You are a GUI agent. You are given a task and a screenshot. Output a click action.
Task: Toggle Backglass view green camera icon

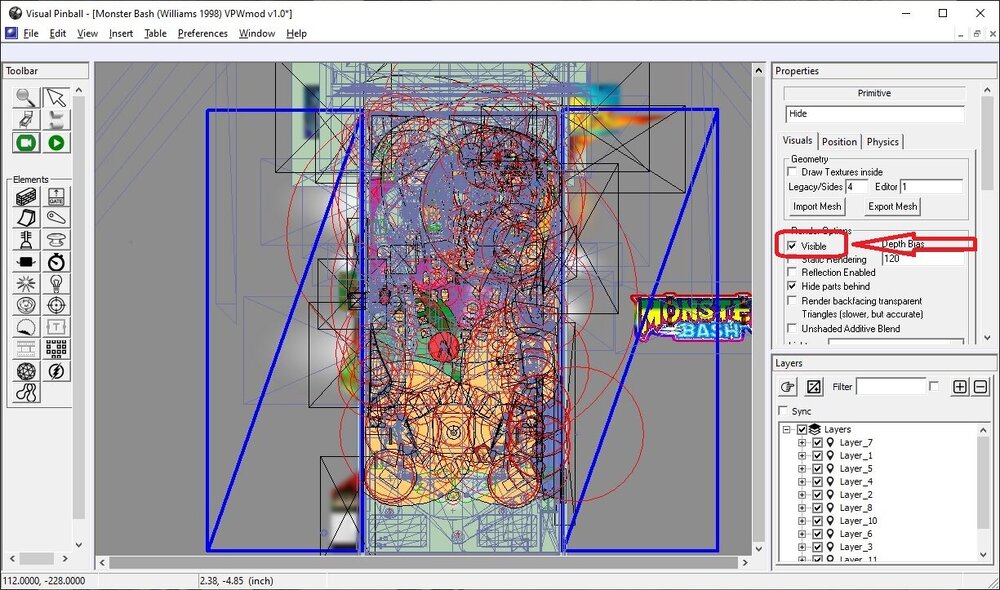point(26,143)
